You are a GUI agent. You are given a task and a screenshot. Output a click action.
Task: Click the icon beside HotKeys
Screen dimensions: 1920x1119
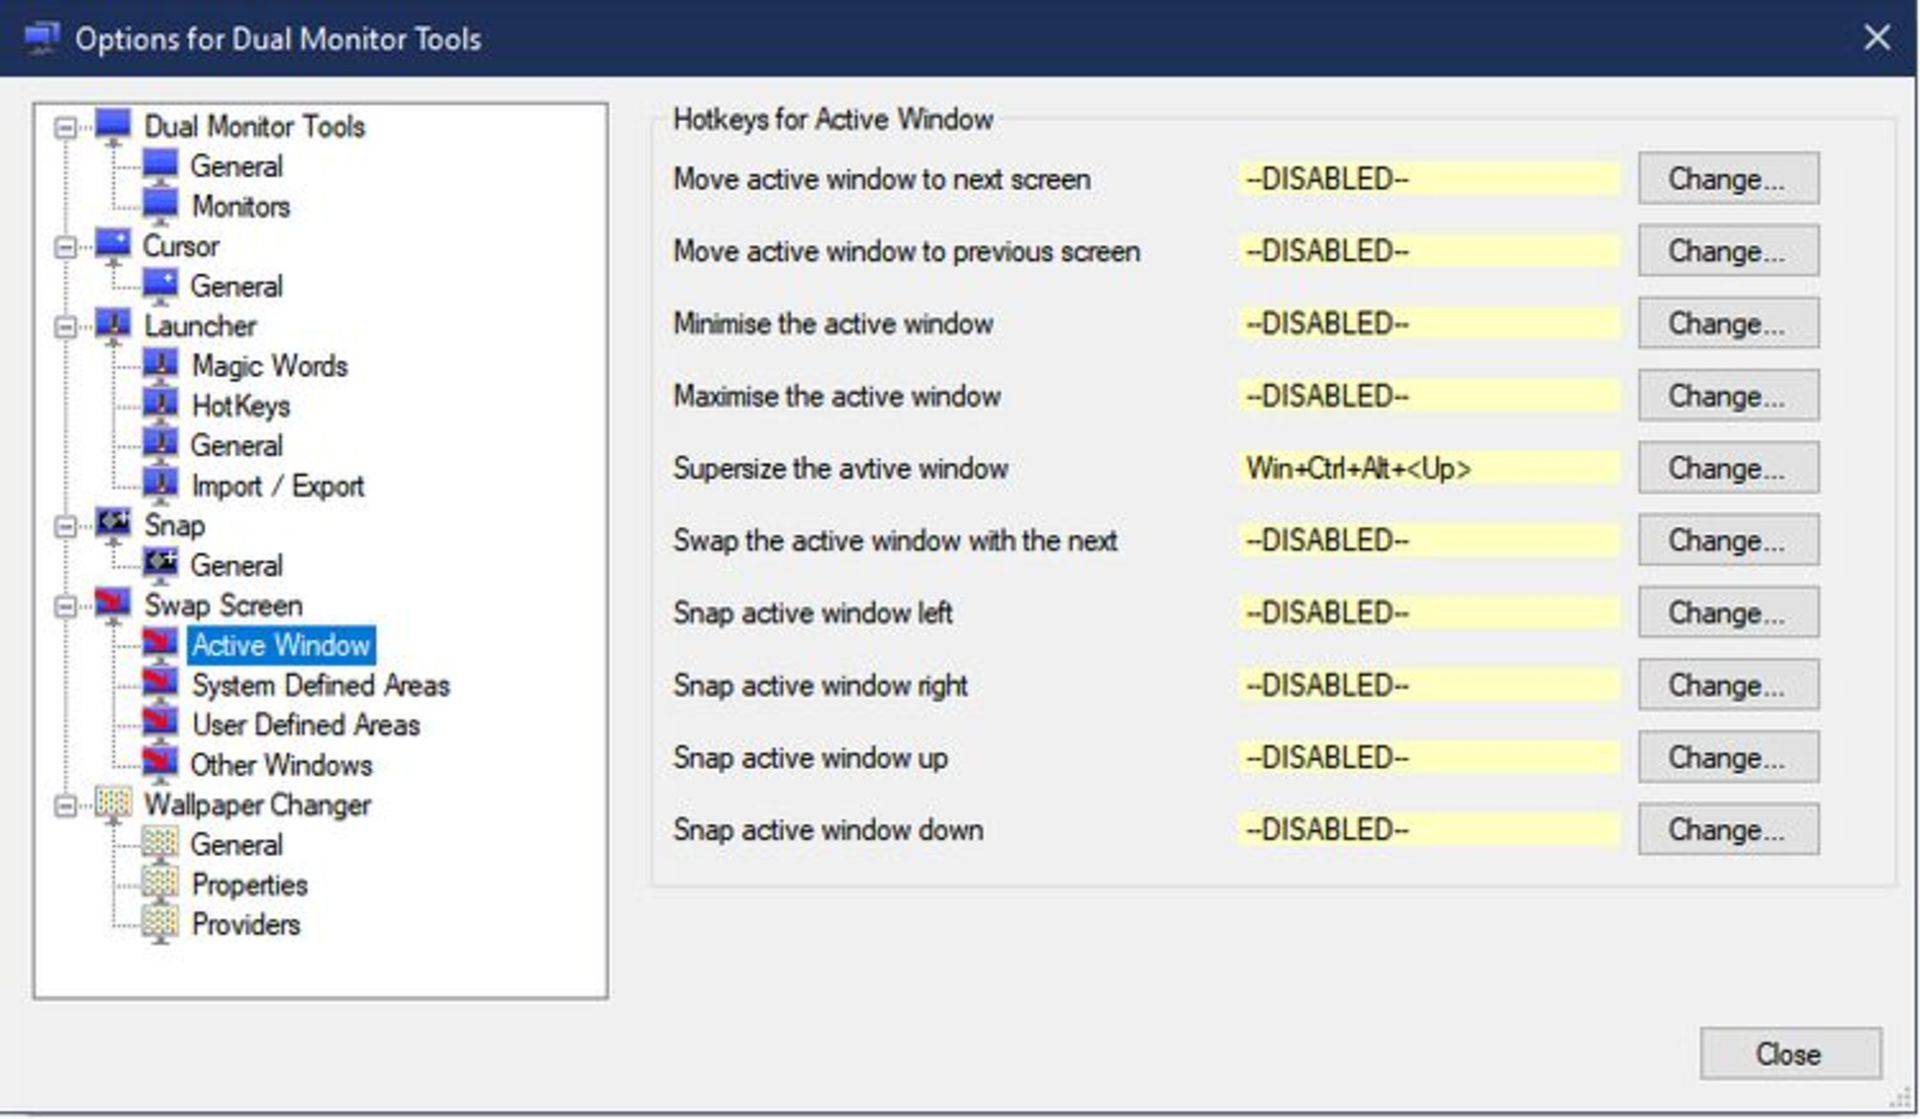click(160, 406)
